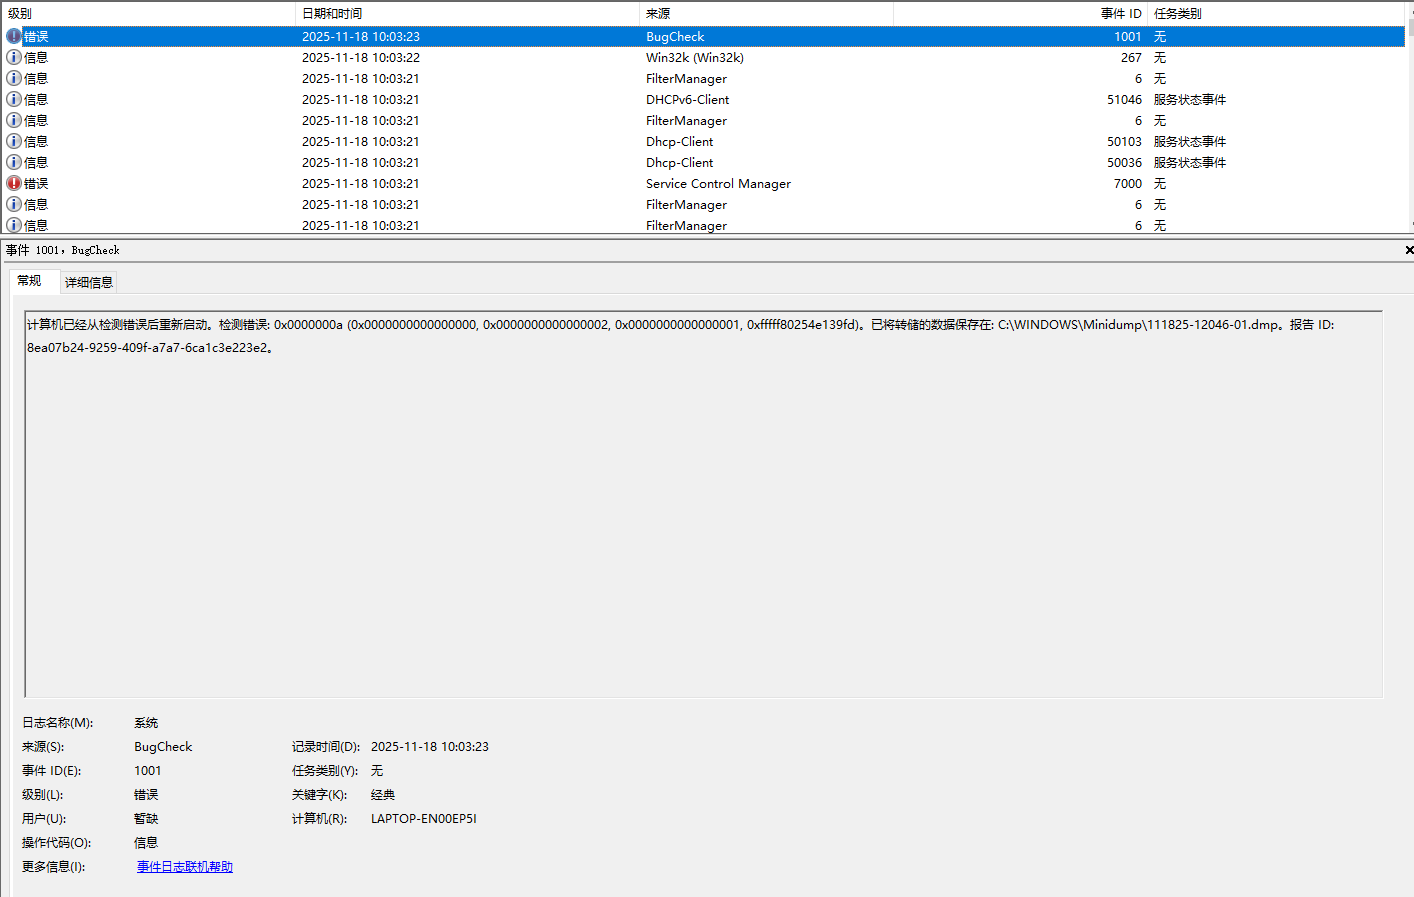Viewport: 1414px width, 897px height.
Task: Sort by the 任务类别 column header
Action: (1276, 13)
